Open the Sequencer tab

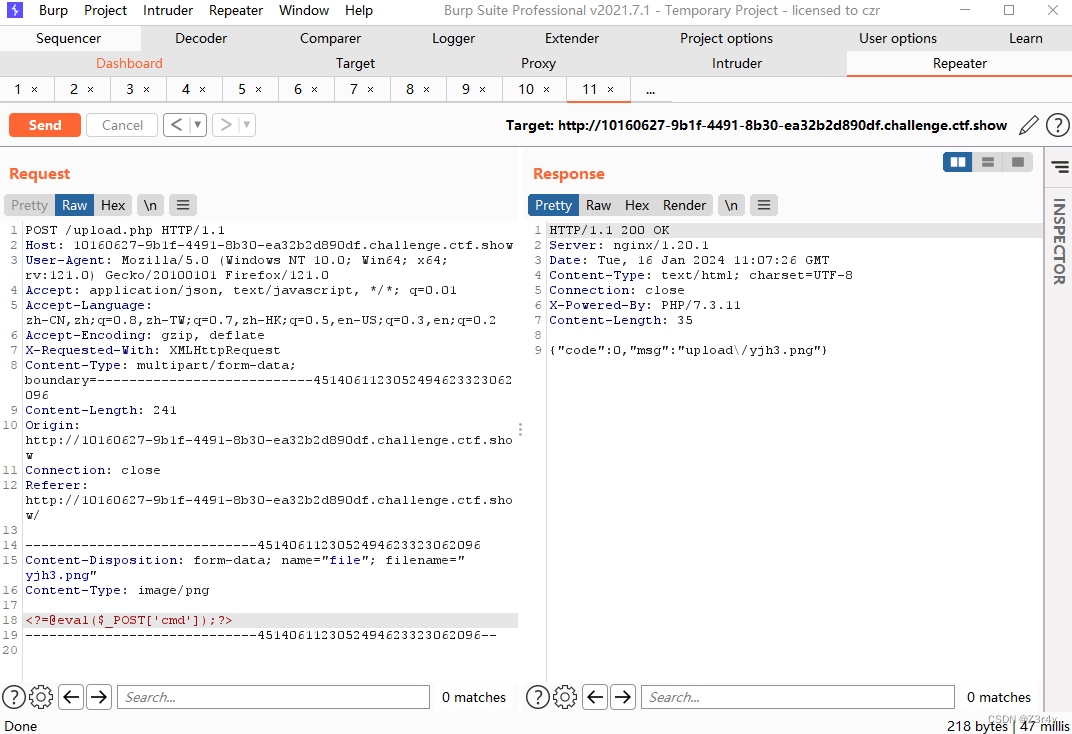68,38
